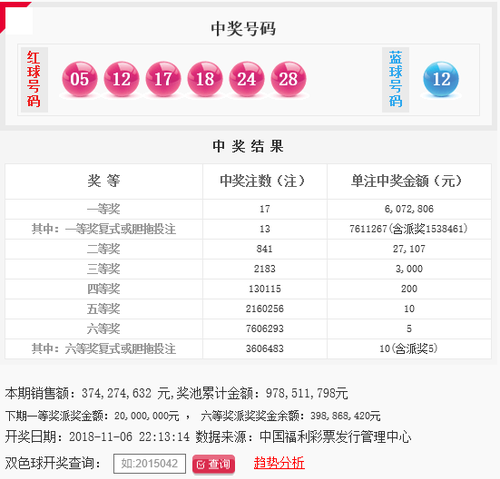Select first prize amount 6,072,806
This screenshot has height=479, width=500.
point(409,209)
